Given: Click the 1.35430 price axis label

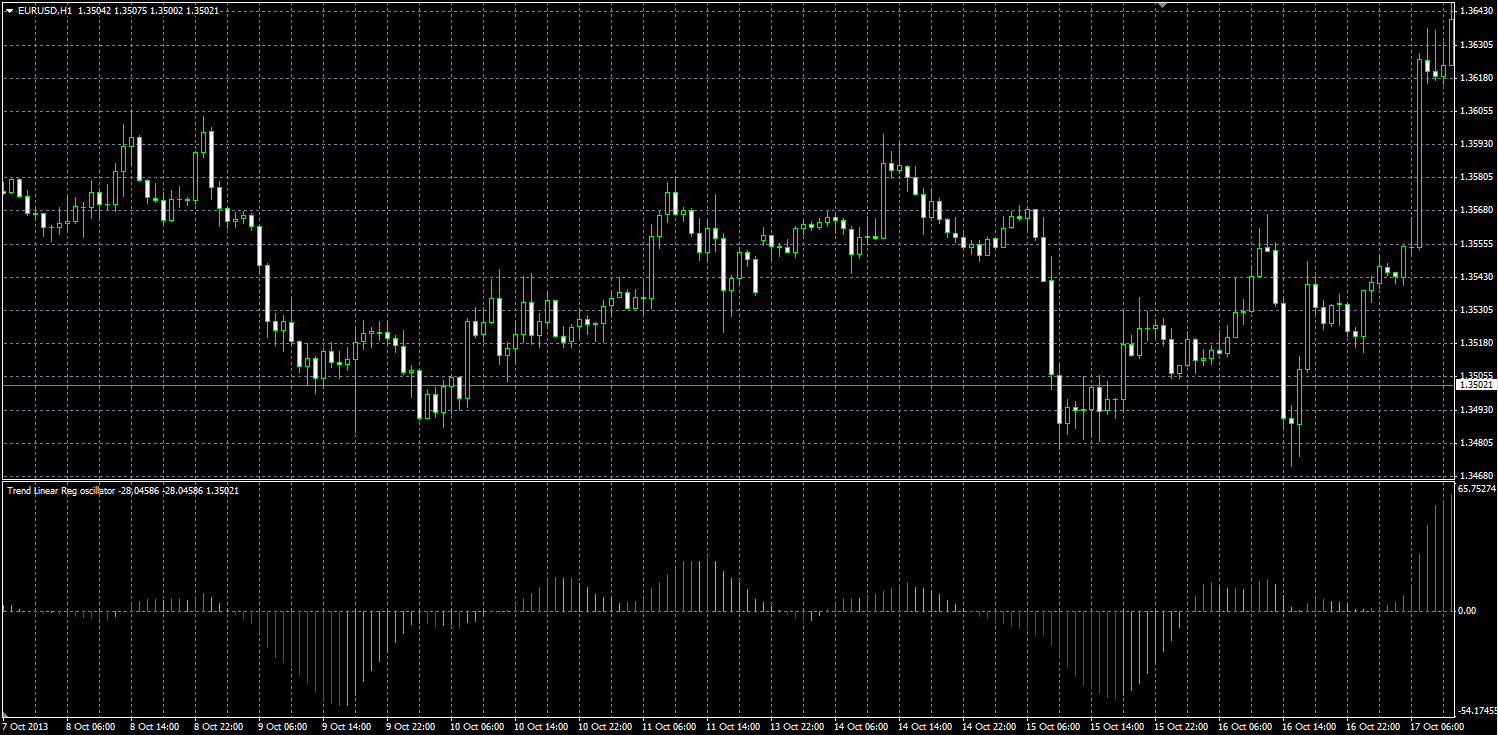Looking at the screenshot, I should pos(1477,277).
